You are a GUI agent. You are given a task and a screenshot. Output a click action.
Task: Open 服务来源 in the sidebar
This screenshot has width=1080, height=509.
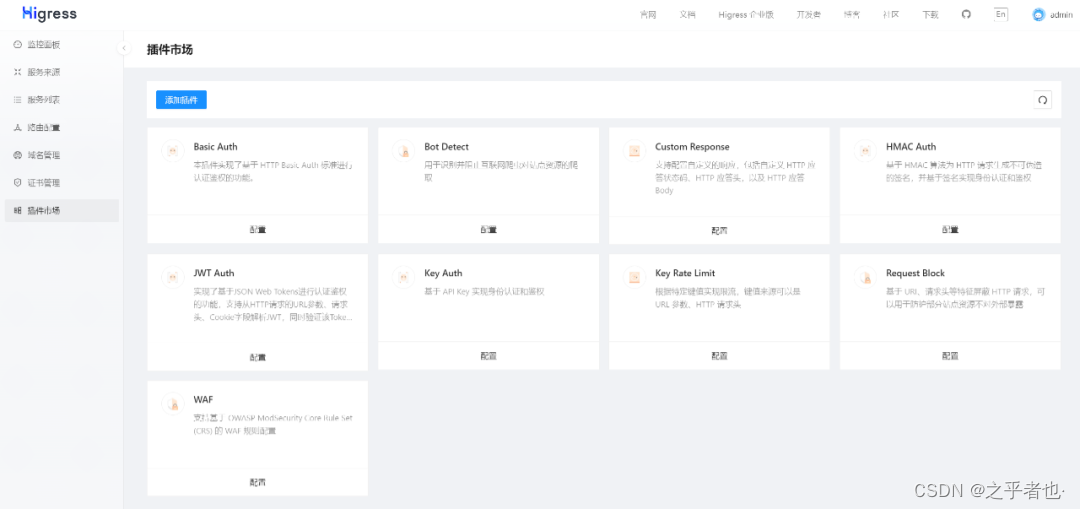pos(62,72)
